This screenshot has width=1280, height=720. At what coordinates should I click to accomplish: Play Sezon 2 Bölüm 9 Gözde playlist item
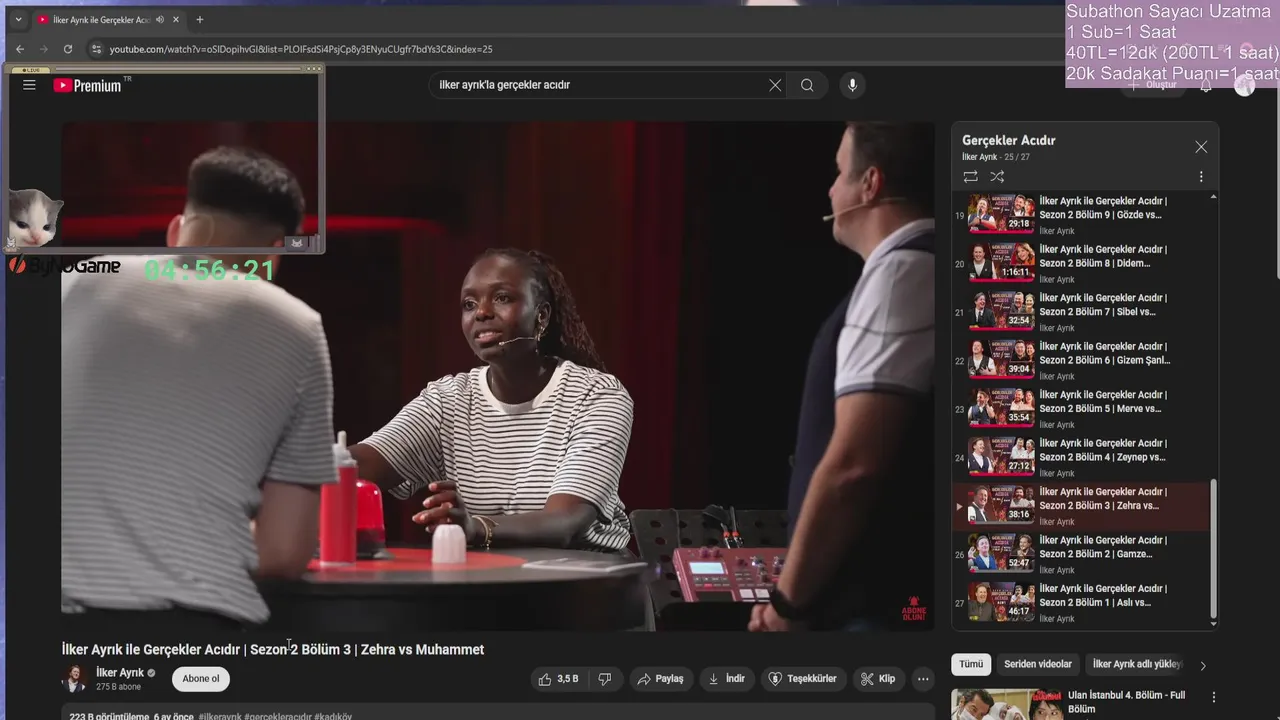pos(1082,215)
